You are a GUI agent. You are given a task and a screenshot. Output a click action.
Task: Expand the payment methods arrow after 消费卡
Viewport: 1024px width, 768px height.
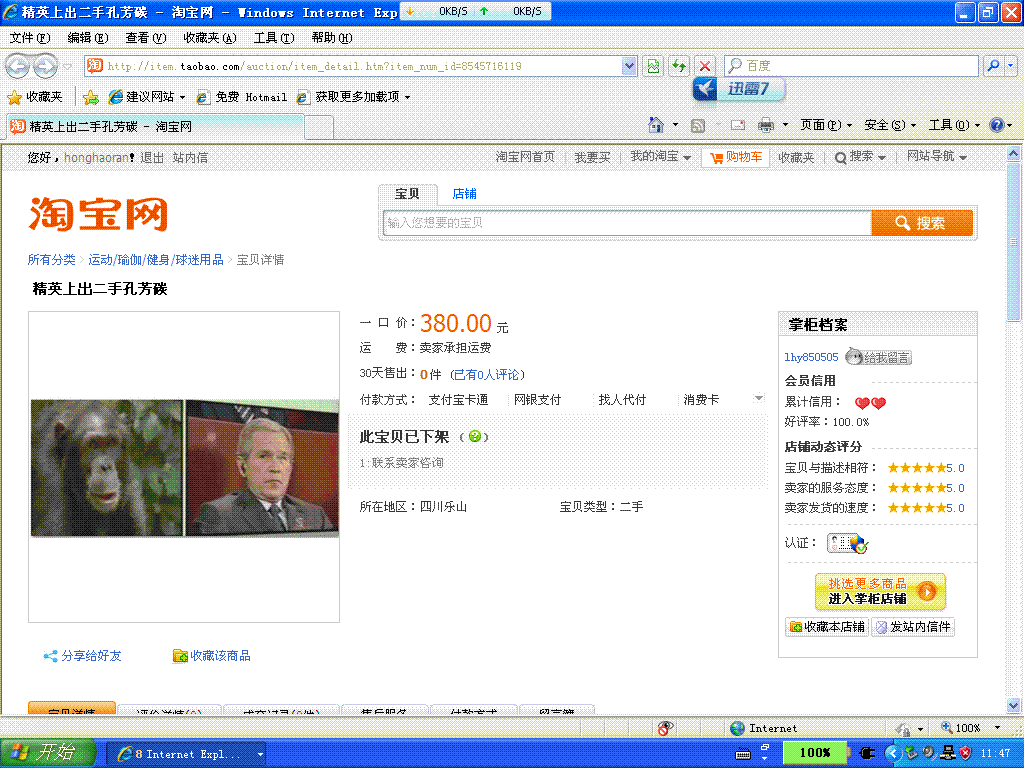point(758,399)
